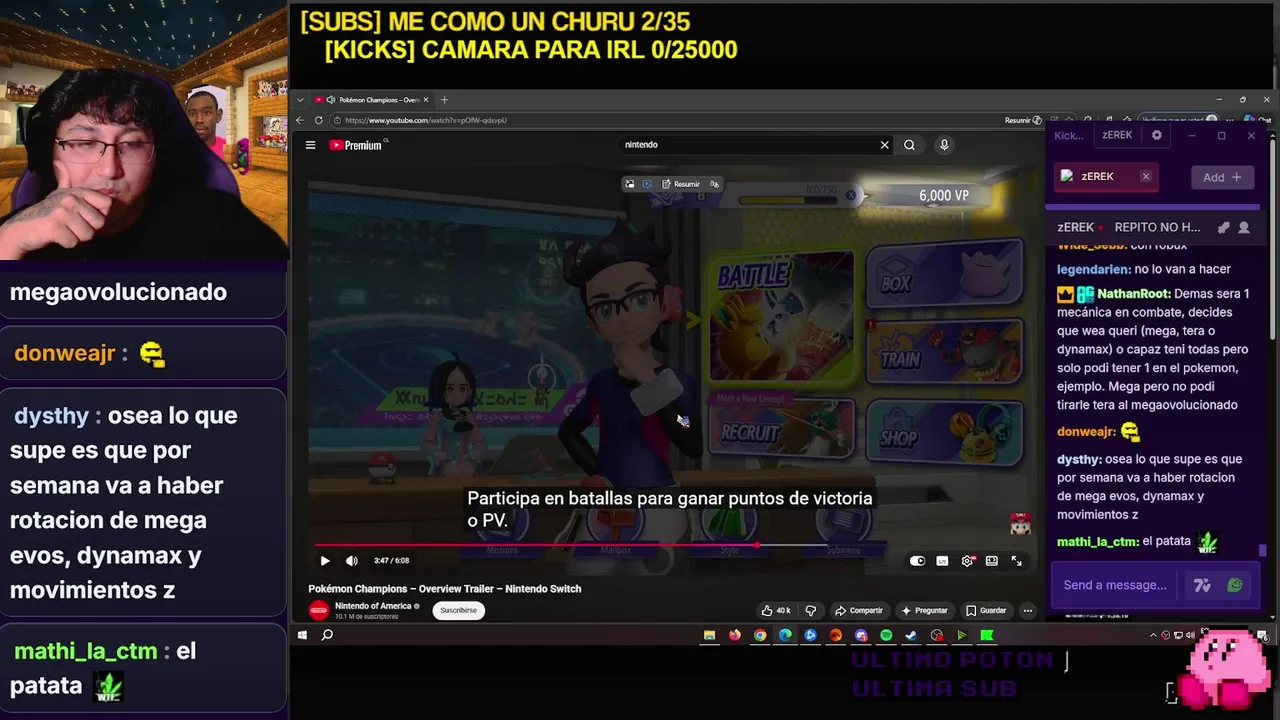Click username legendarien in chat

pos(1094,269)
